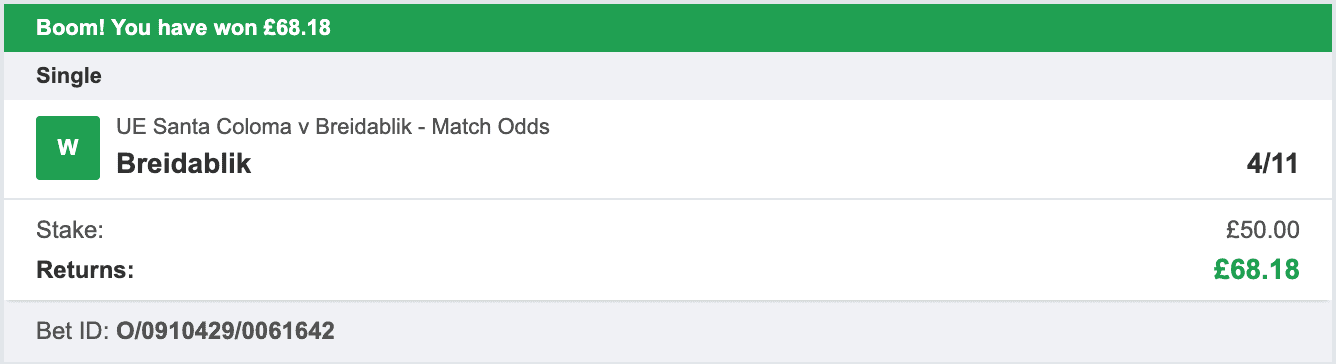Click the 'Returns:' label
This screenshot has width=1336, height=364.
coord(84,270)
